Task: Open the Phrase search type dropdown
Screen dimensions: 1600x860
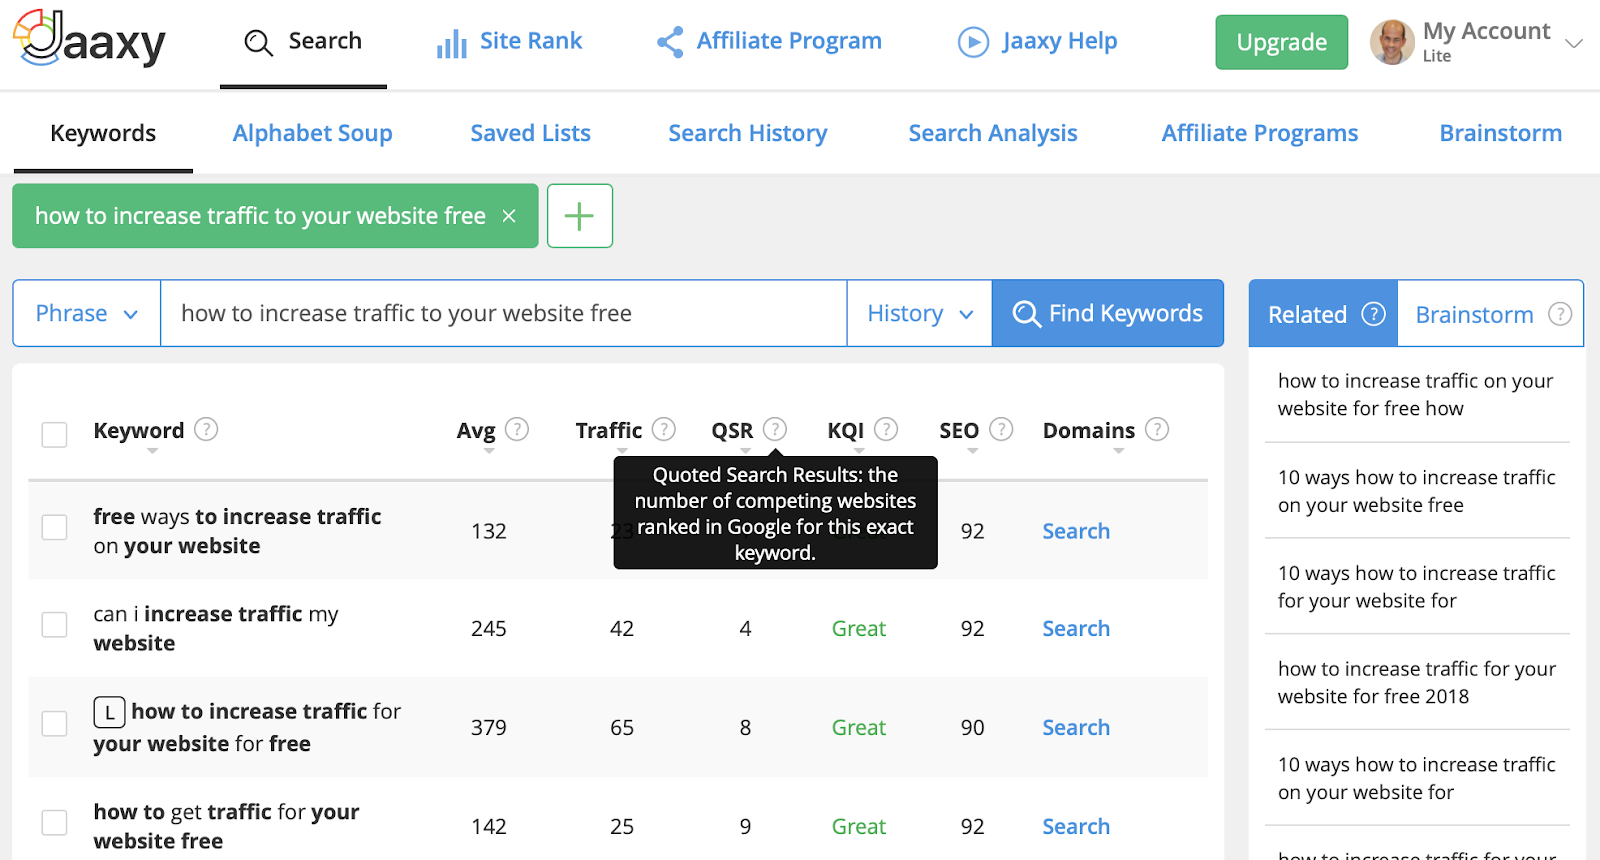Action: click(87, 314)
